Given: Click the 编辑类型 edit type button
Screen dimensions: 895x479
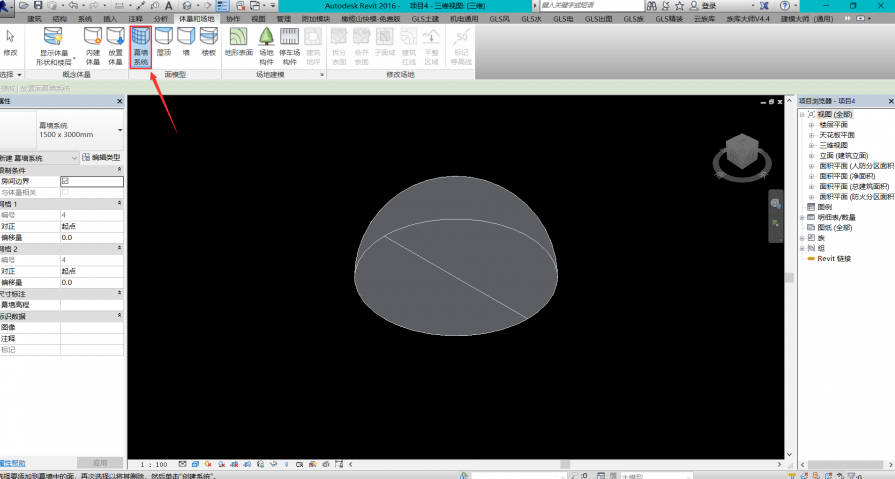Looking at the screenshot, I should (101, 158).
